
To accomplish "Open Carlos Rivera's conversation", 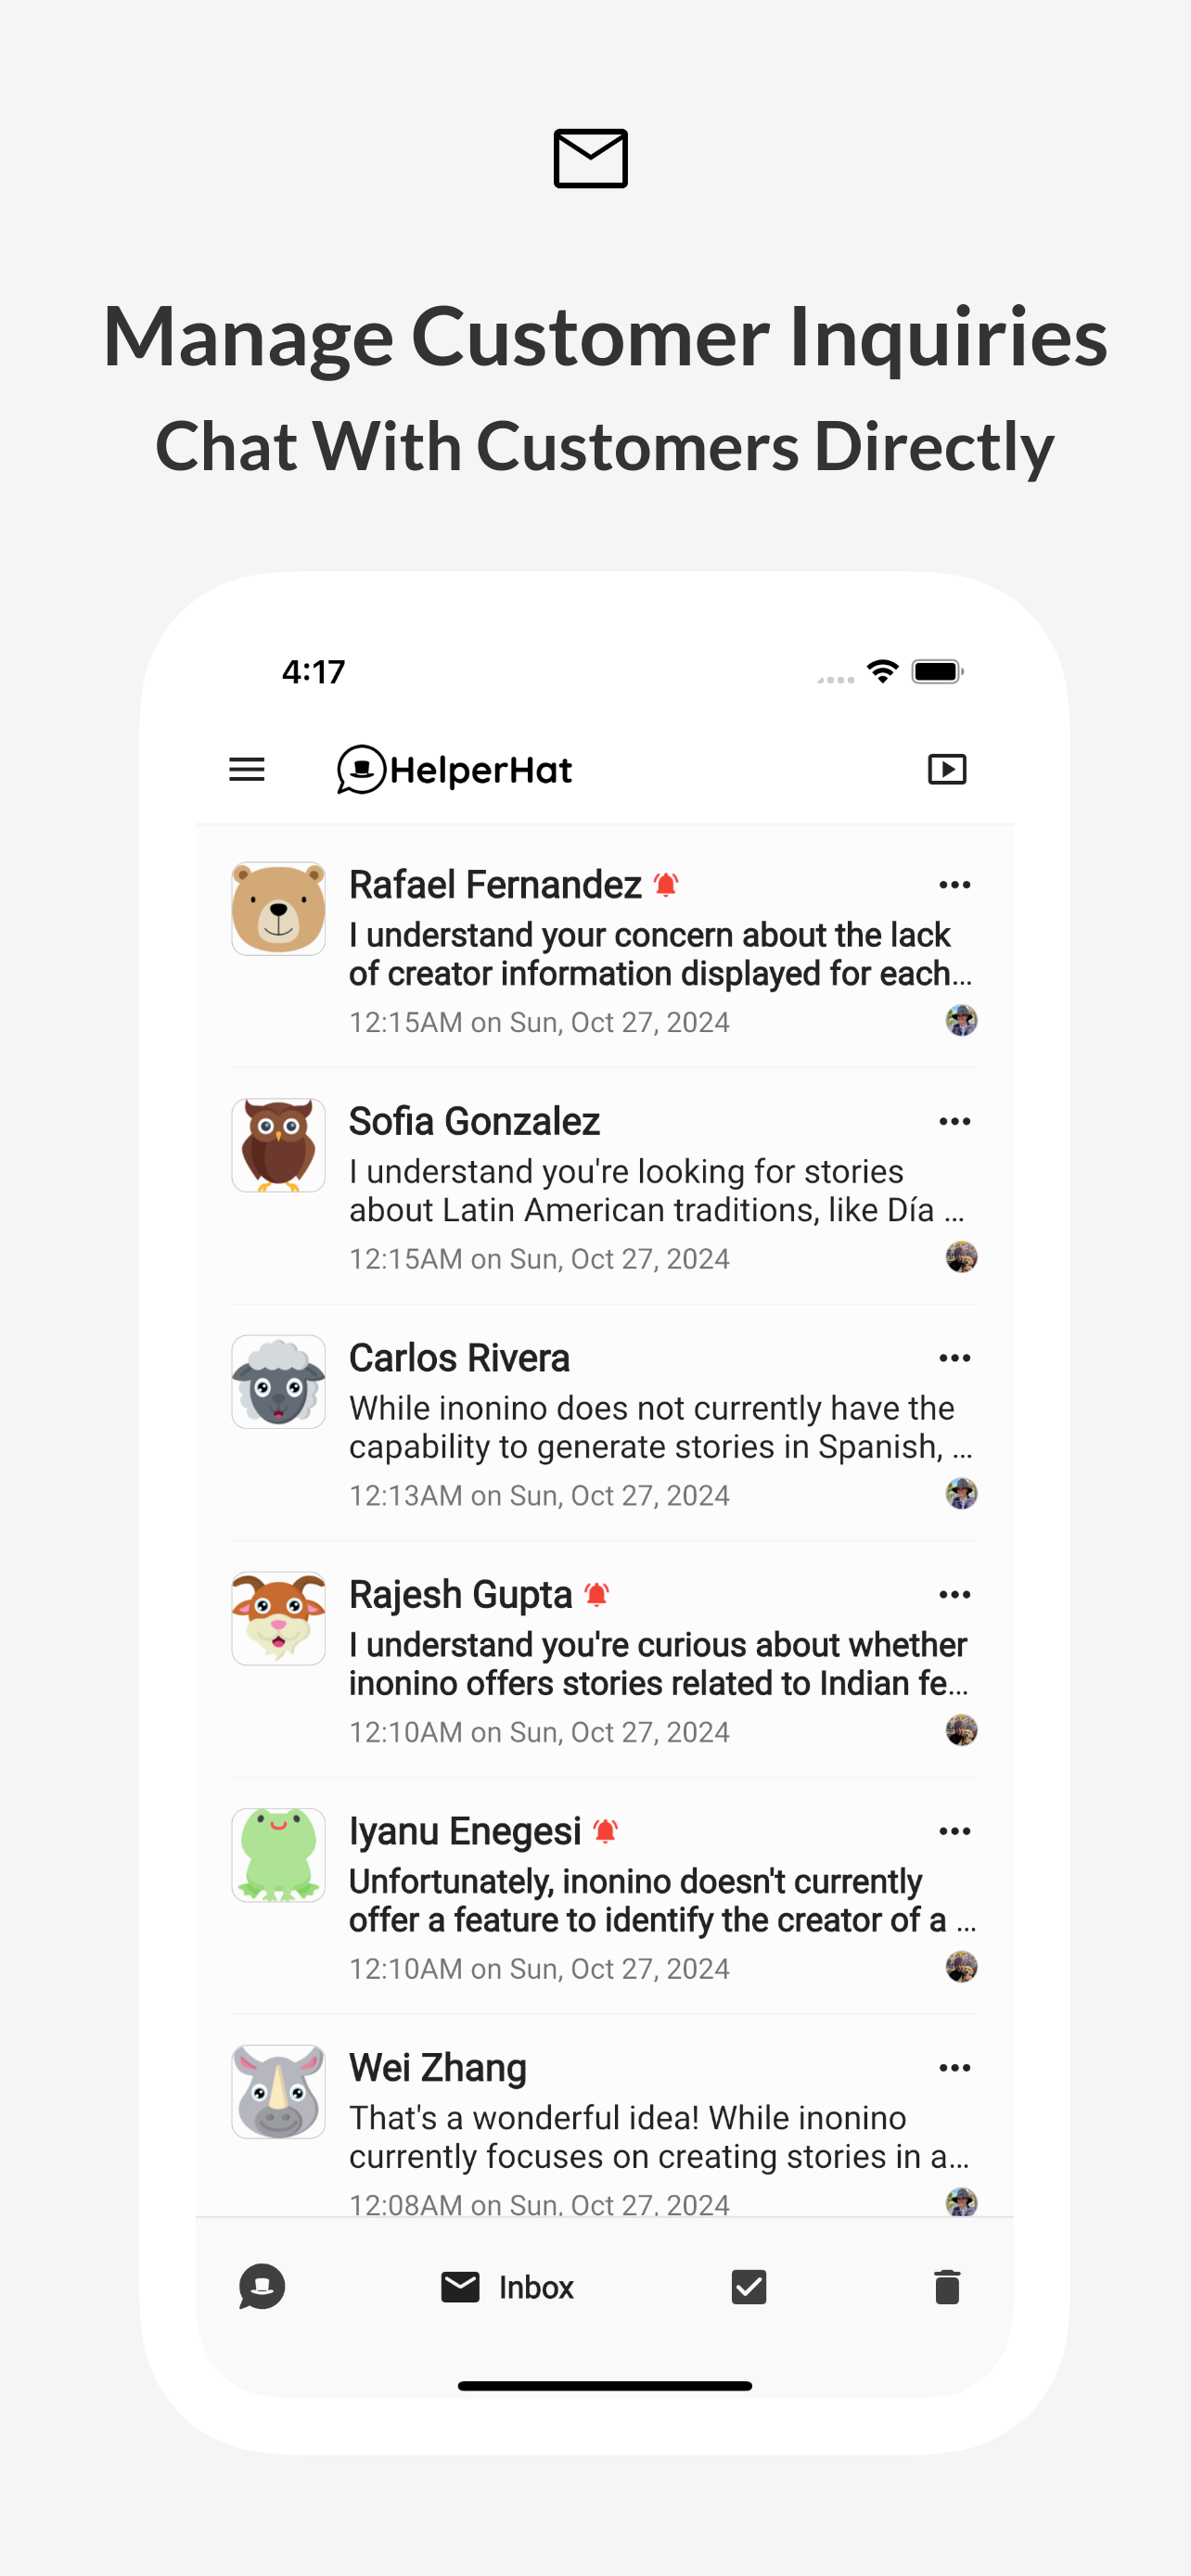I will pos(604,1423).
